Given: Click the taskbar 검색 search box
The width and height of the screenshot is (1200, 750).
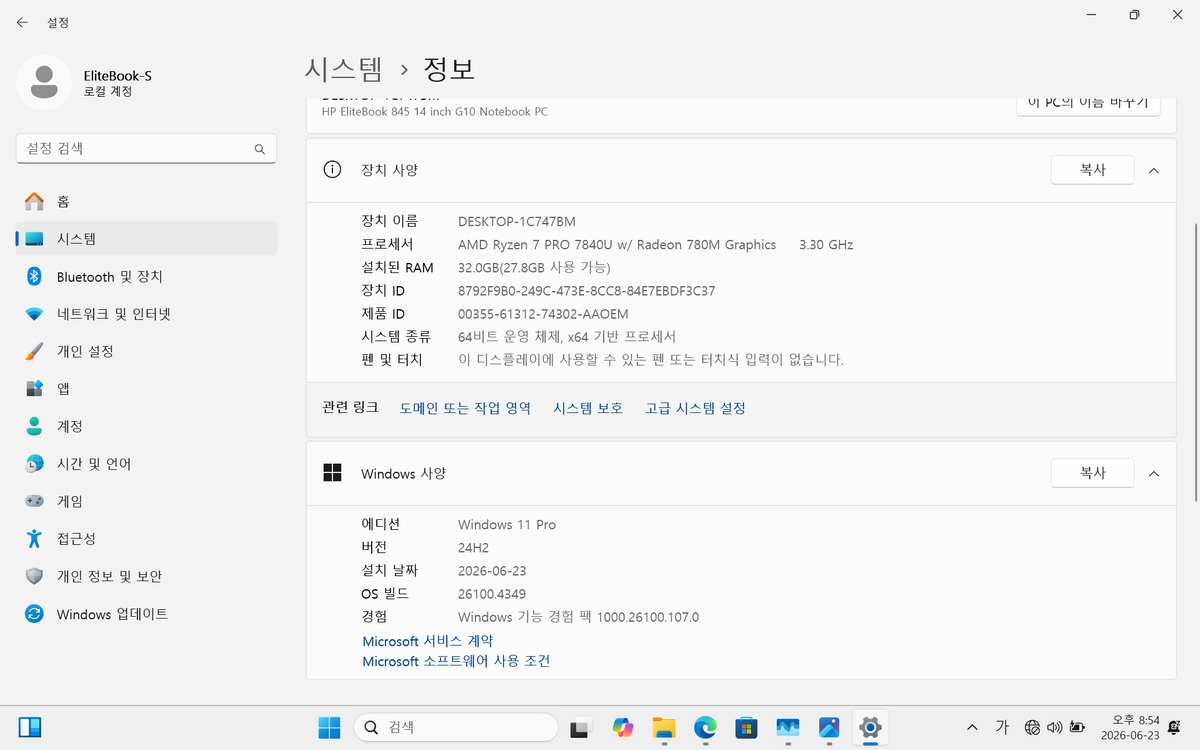Looking at the screenshot, I should (456, 727).
